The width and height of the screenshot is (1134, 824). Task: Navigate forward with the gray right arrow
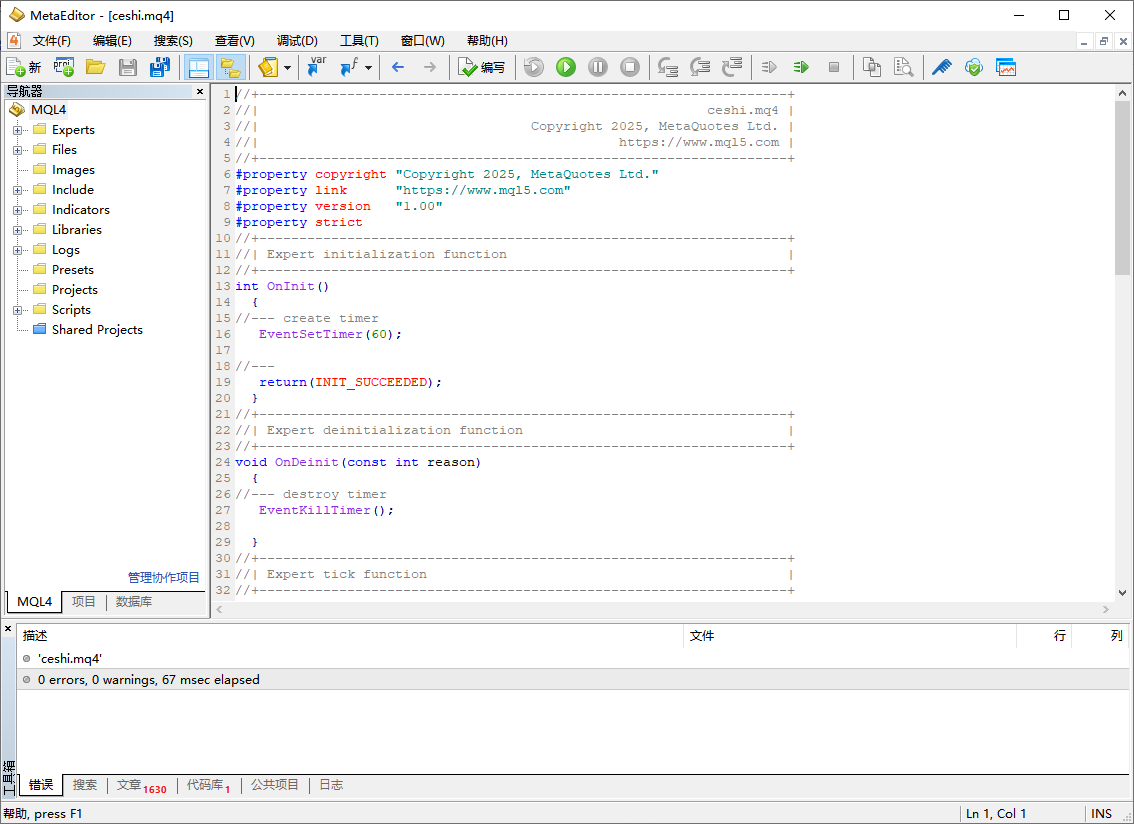tap(430, 67)
